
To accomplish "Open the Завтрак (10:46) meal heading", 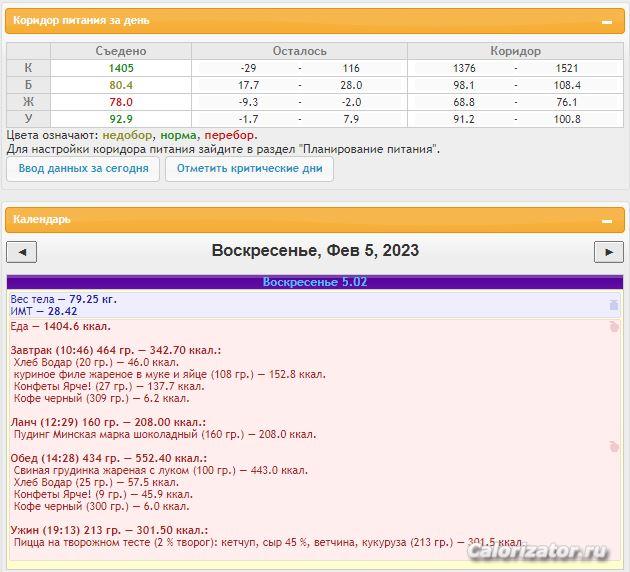I will click(115, 350).
